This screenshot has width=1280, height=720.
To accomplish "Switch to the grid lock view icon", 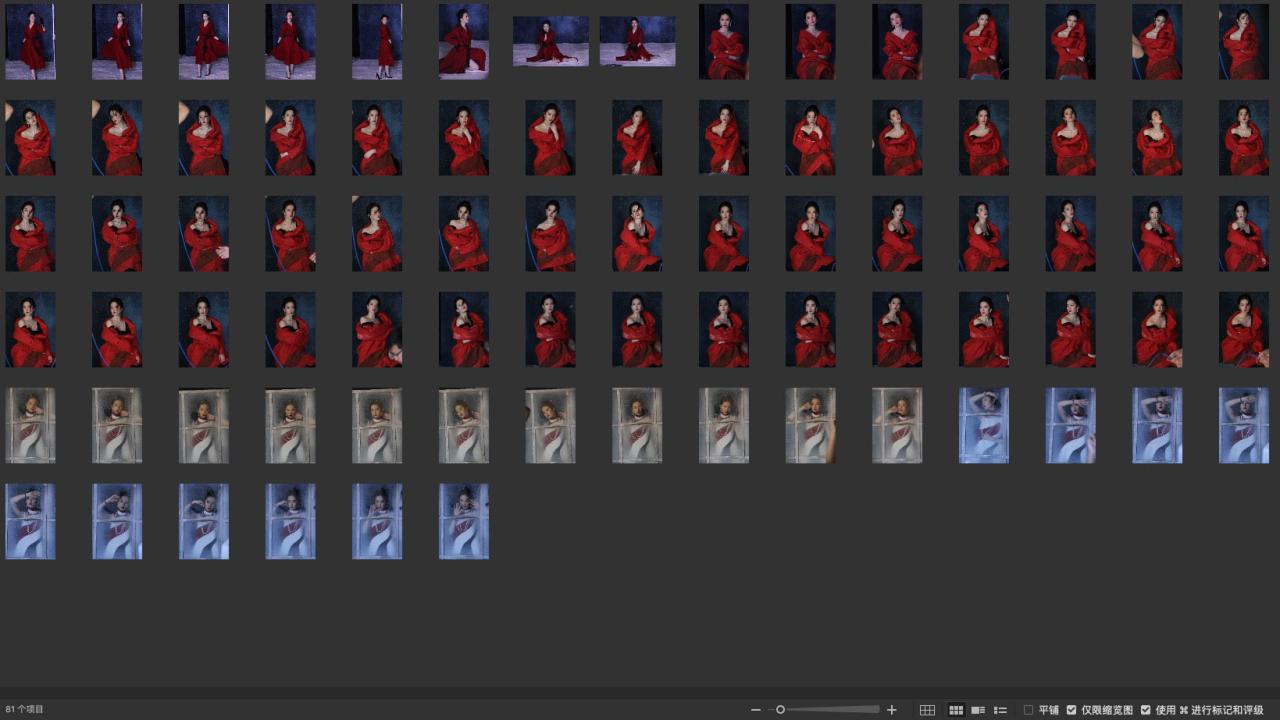I will 927,710.
